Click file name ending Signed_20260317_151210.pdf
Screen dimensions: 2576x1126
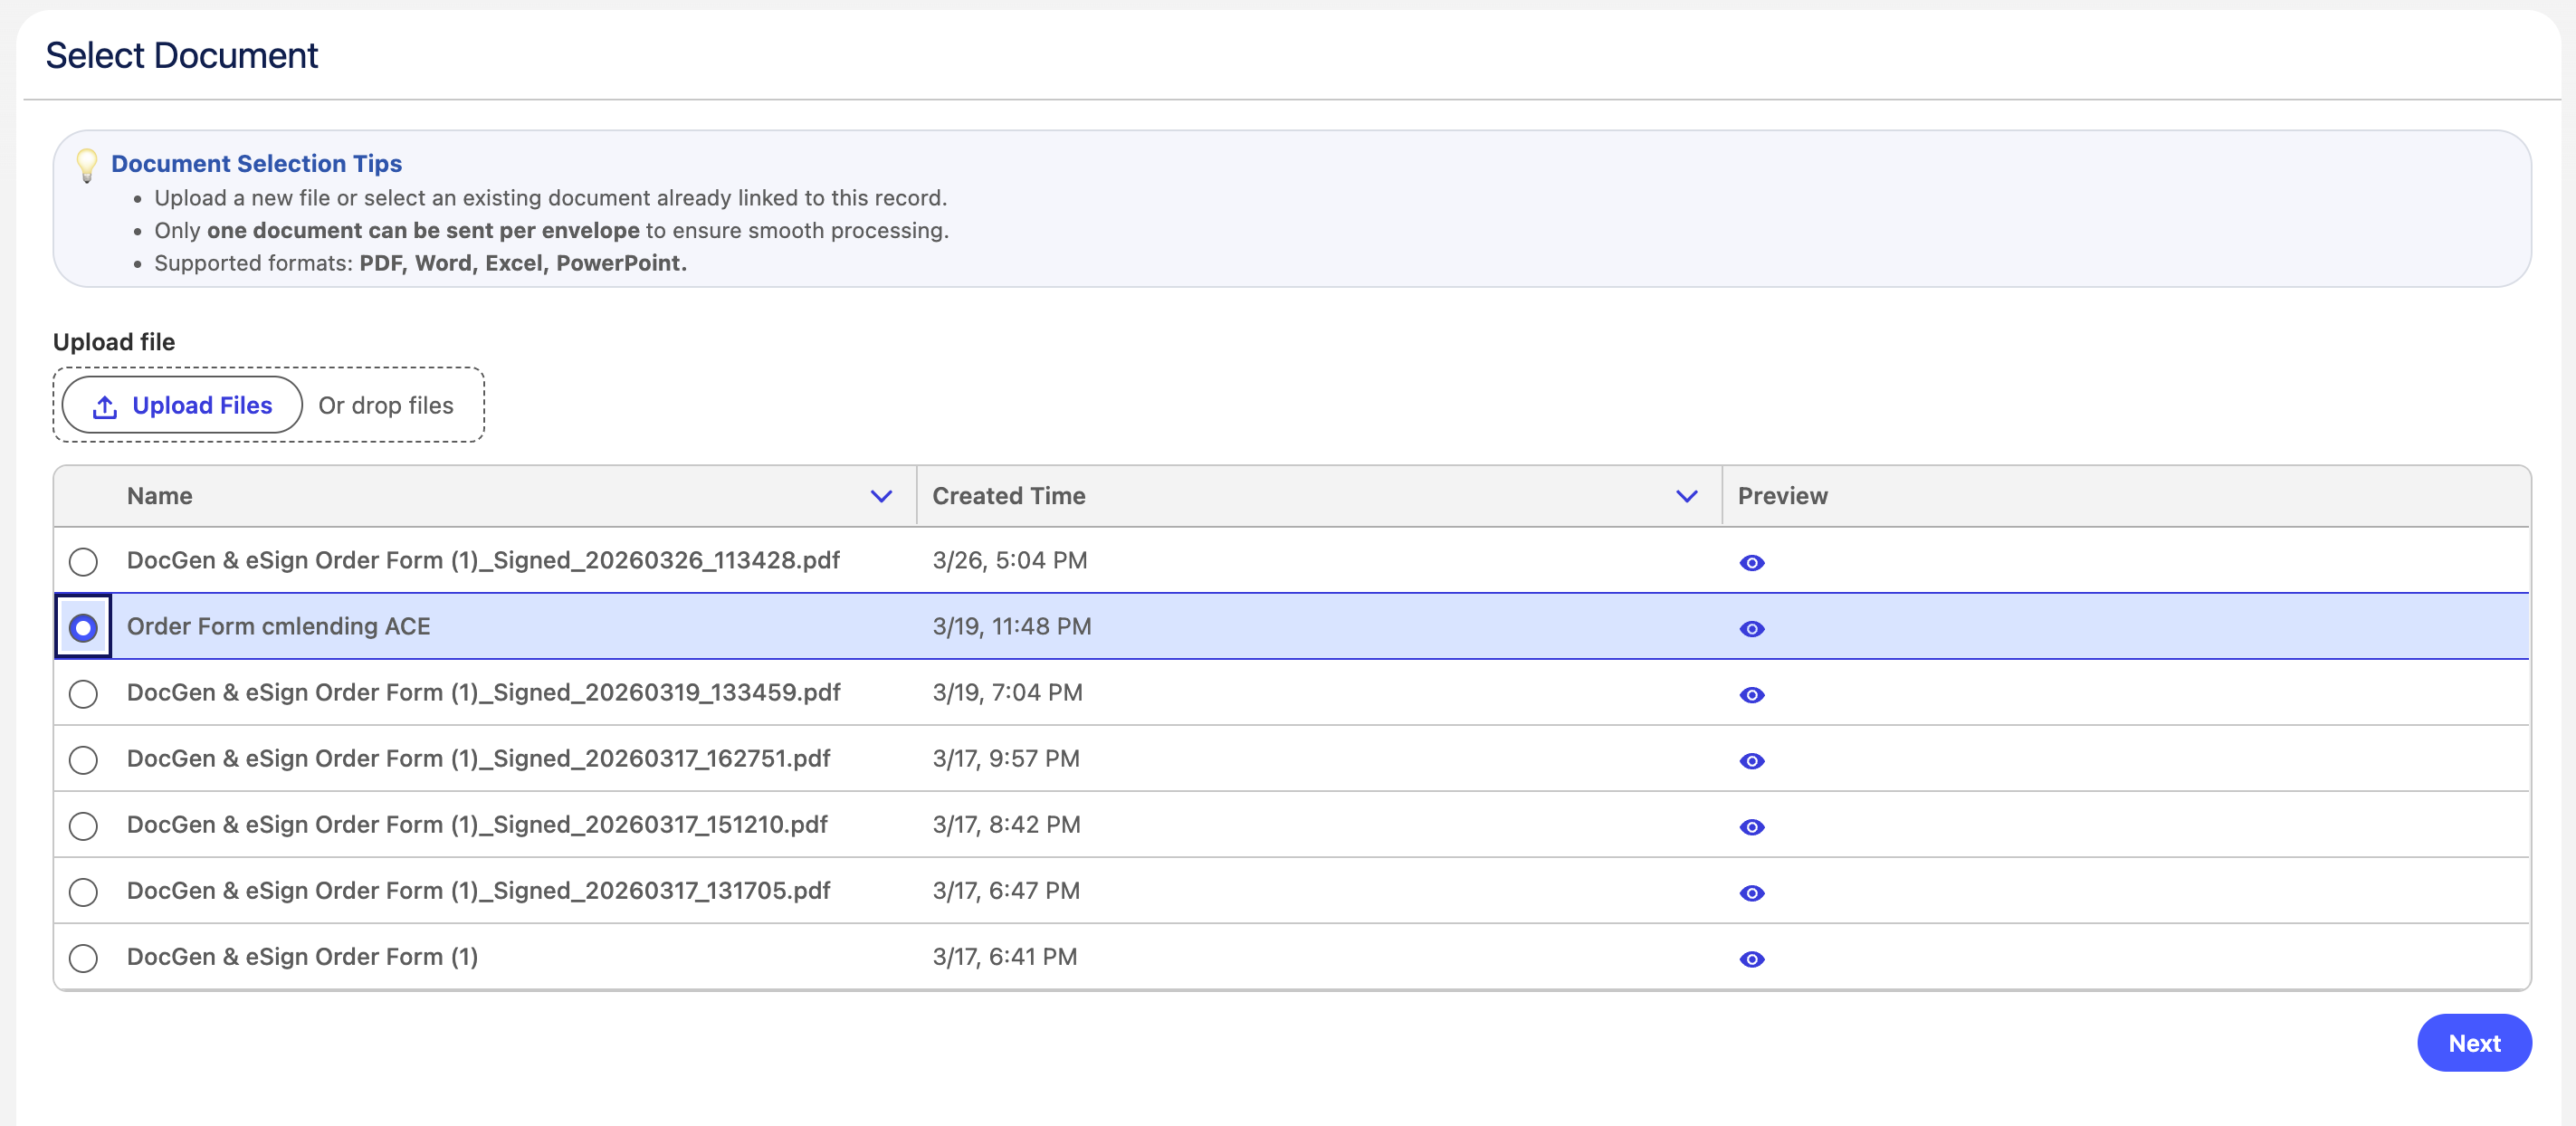click(x=477, y=824)
